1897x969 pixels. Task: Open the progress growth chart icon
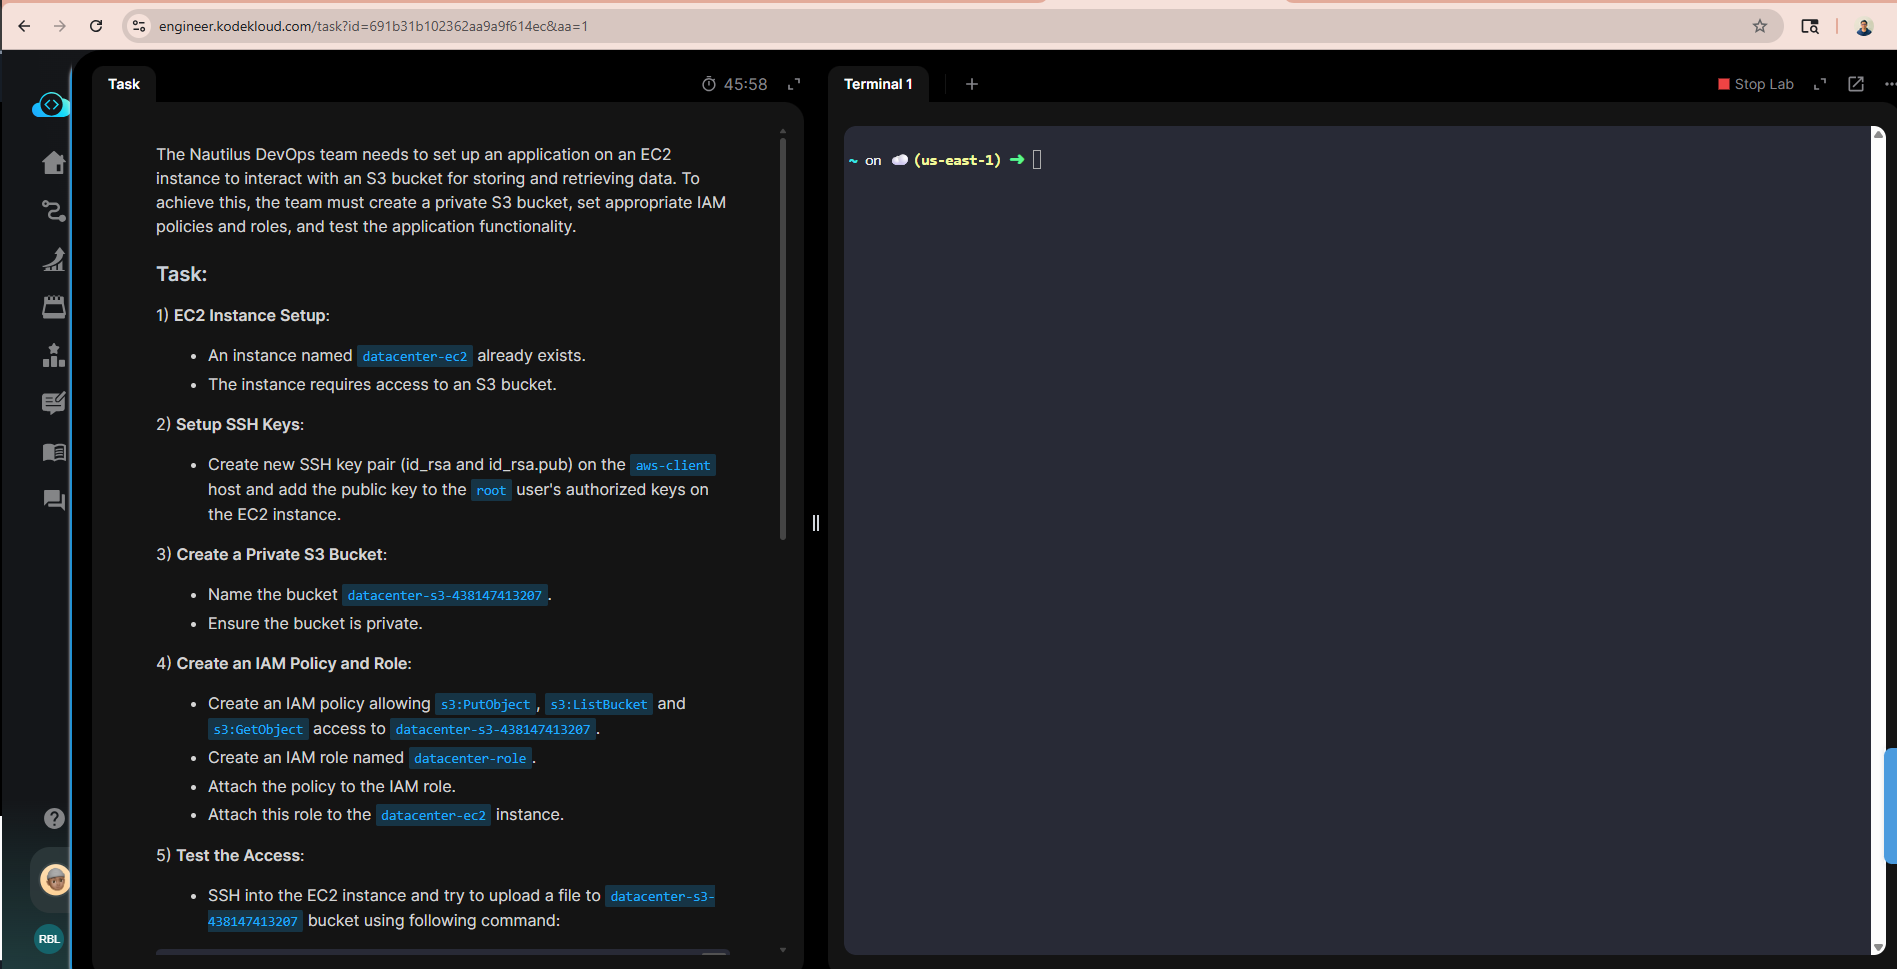point(54,260)
